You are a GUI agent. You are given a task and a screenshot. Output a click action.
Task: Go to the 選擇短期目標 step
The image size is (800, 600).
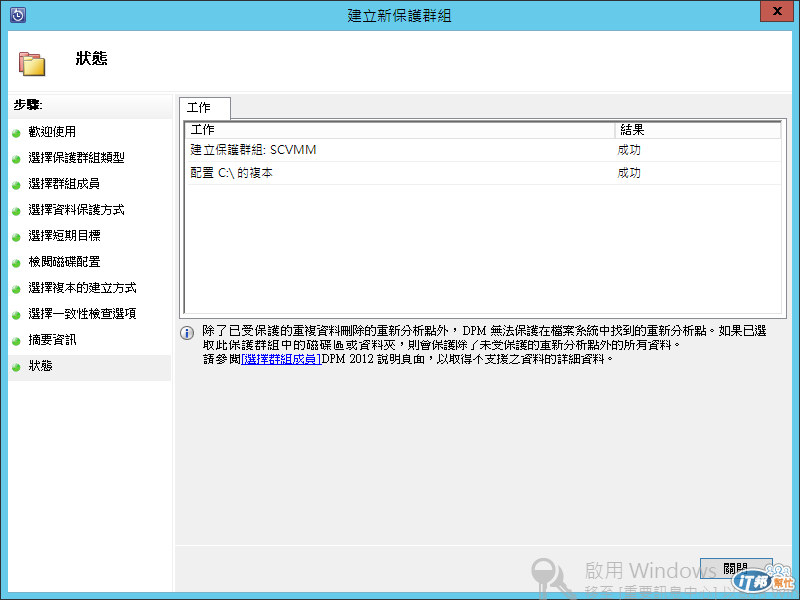tap(64, 236)
